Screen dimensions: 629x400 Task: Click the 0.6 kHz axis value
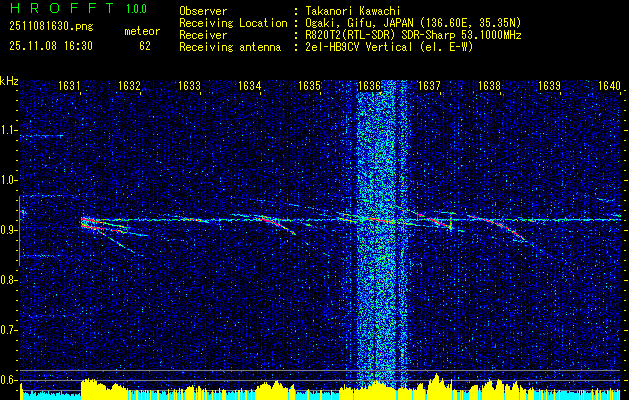9,380
